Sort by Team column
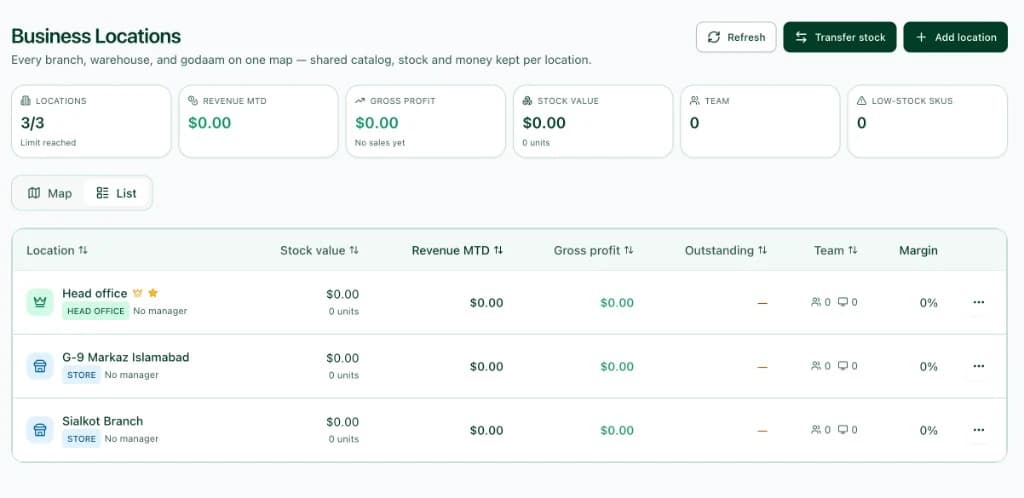 (x=835, y=251)
